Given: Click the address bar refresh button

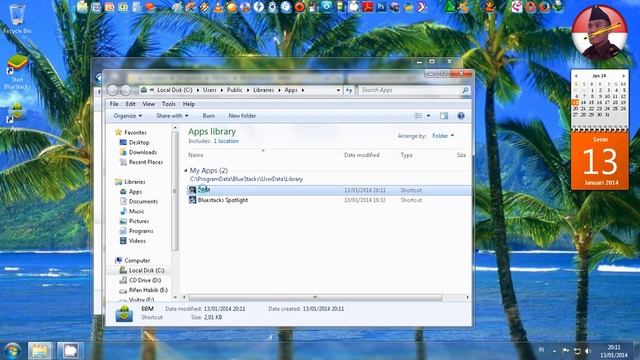Looking at the screenshot, I should [349, 90].
